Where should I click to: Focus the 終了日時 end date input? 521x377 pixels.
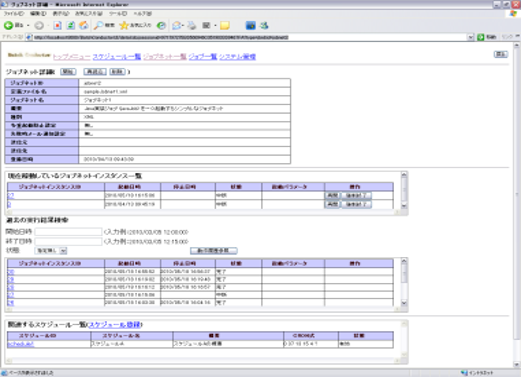[x=68, y=241]
